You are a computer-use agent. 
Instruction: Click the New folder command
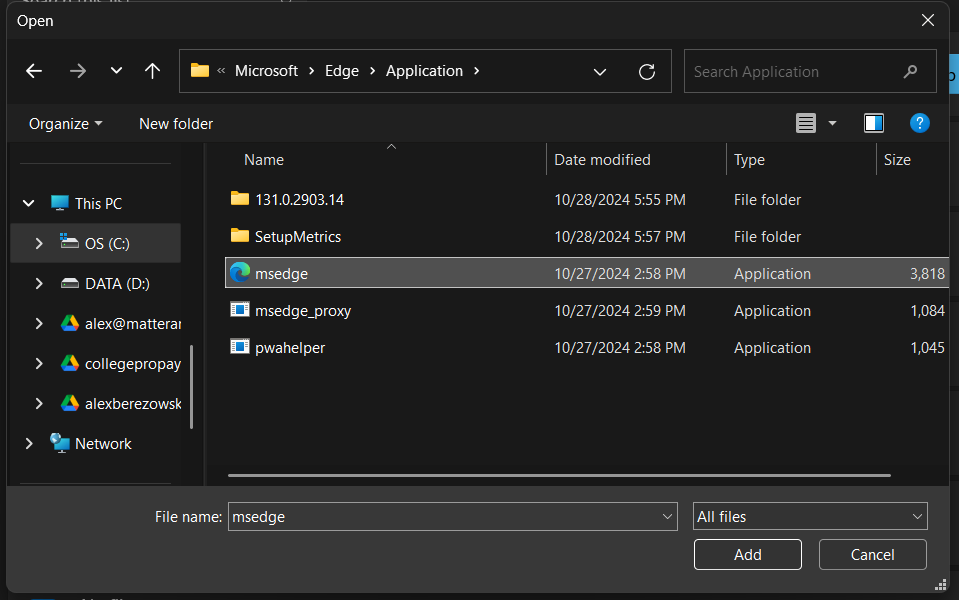click(x=176, y=123)
